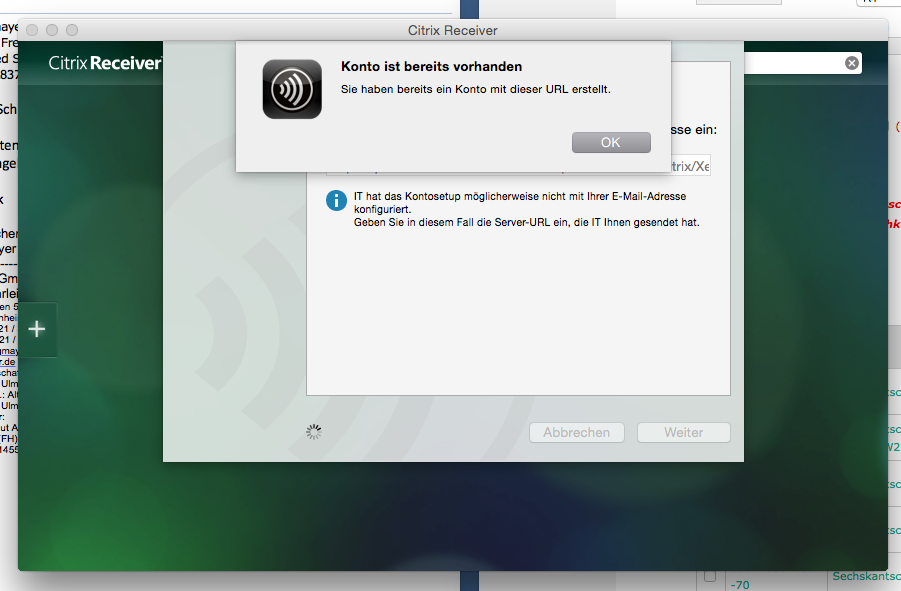Click the Citrix Receiver logo
This screenshot has height=591, width=901.
pos(105,63)
